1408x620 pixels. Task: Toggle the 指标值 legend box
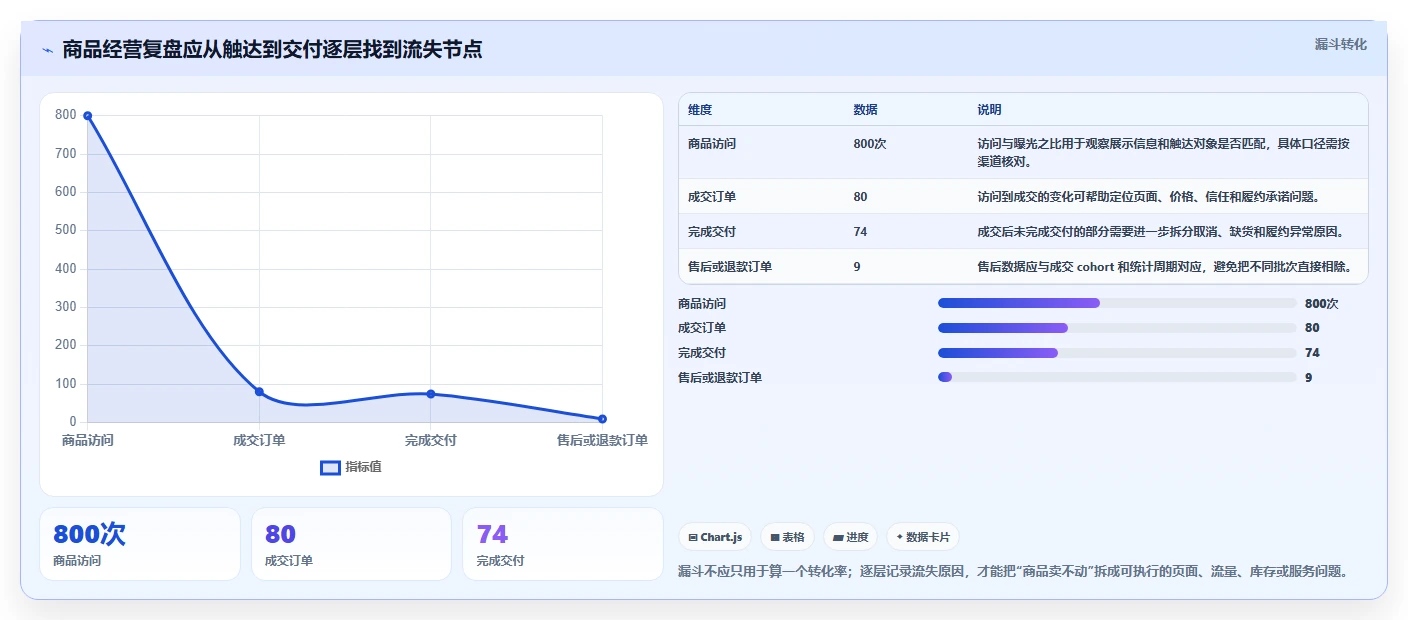tap(330, 467)
